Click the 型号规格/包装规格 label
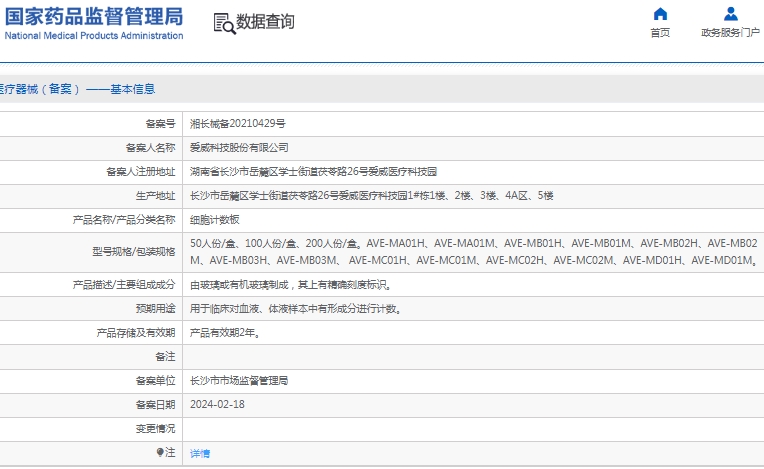Screen dimensions: 764x469 [x=134, y=252]
